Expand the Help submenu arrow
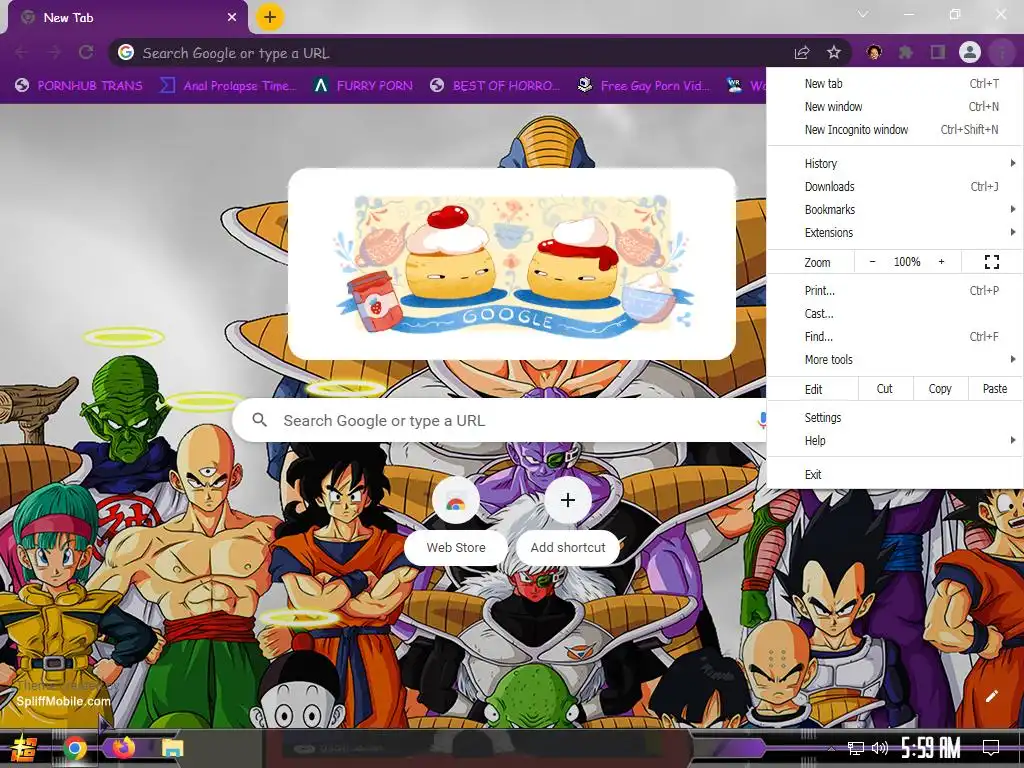Viewport: 1024px width, 768px height. 1012,441
